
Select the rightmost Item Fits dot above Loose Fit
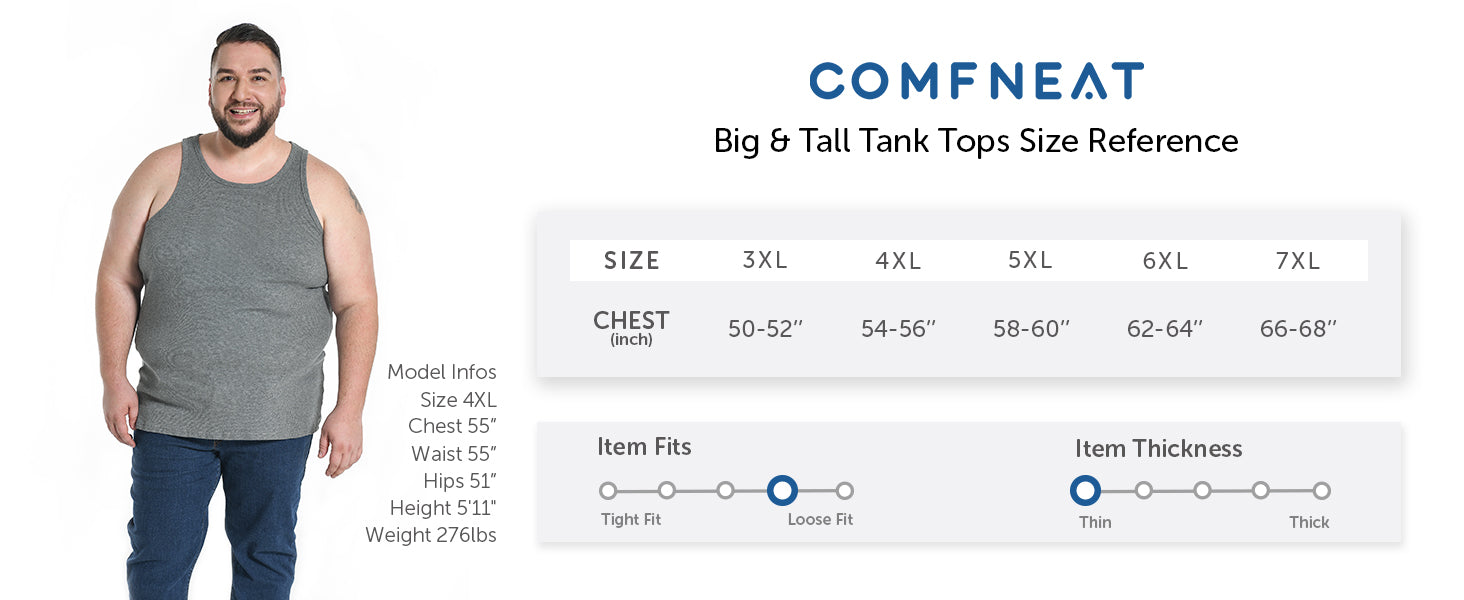tap(845, 491)
